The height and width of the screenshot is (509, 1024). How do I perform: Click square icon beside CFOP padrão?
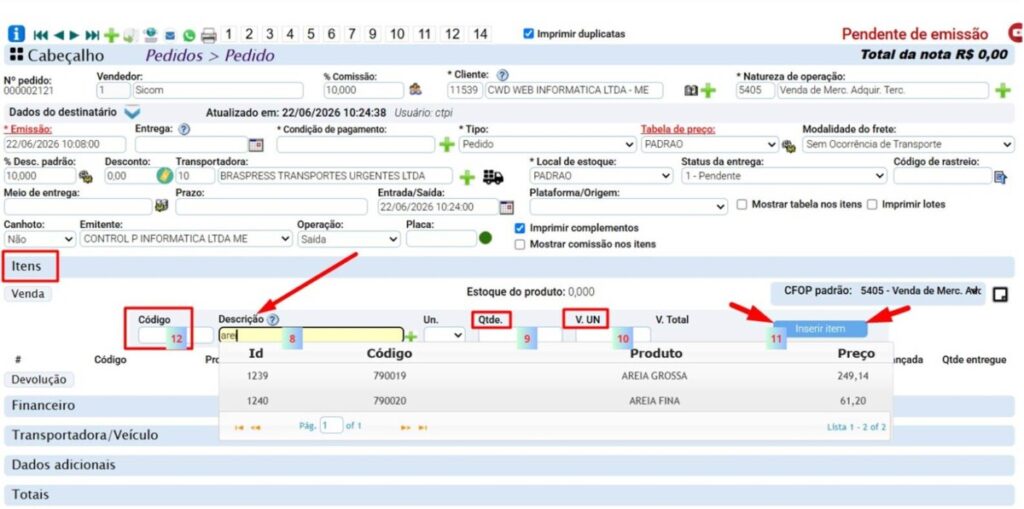[x=999, y=295]
